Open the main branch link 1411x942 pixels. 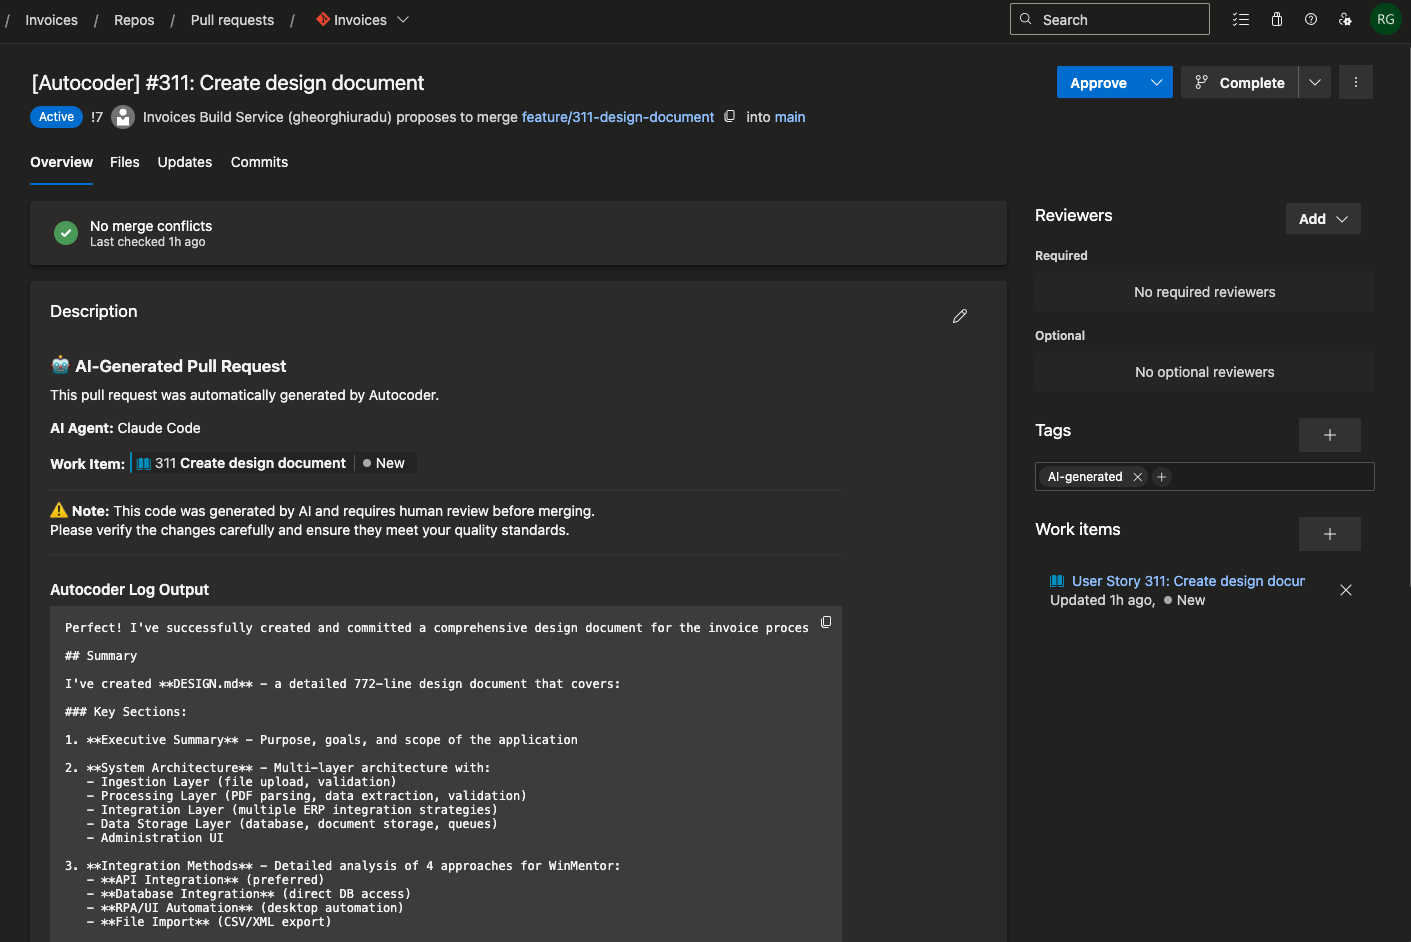tap(790, 117)
